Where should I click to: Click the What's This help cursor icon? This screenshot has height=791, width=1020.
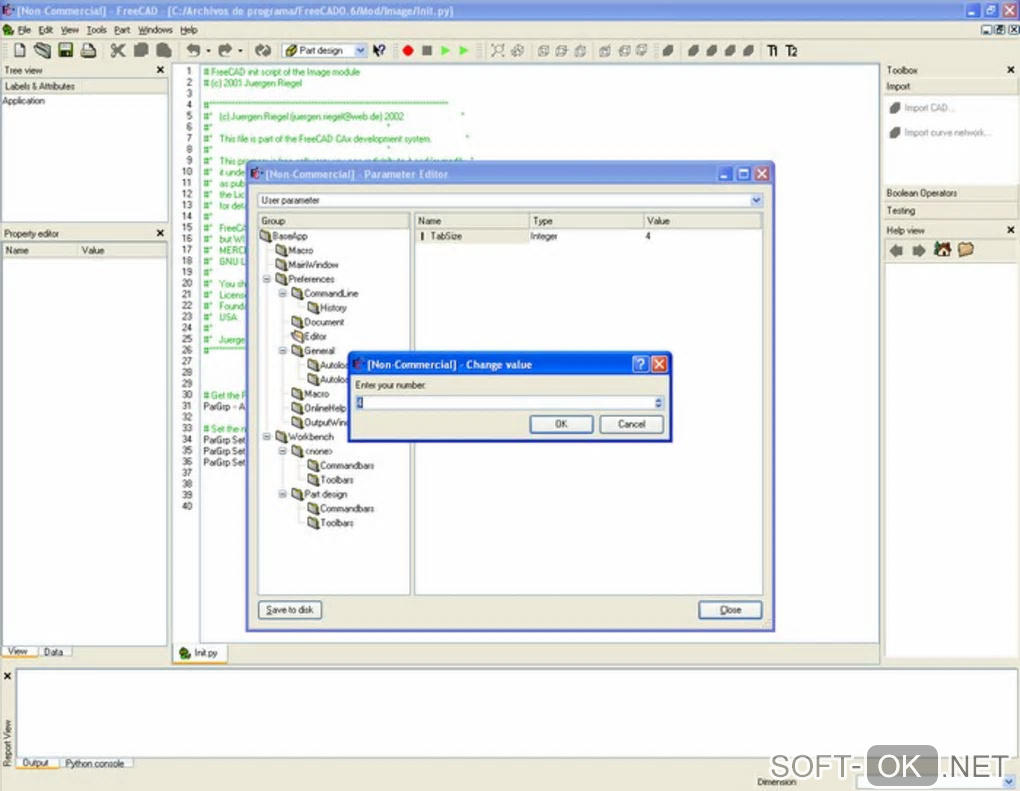tap(379, 50)
